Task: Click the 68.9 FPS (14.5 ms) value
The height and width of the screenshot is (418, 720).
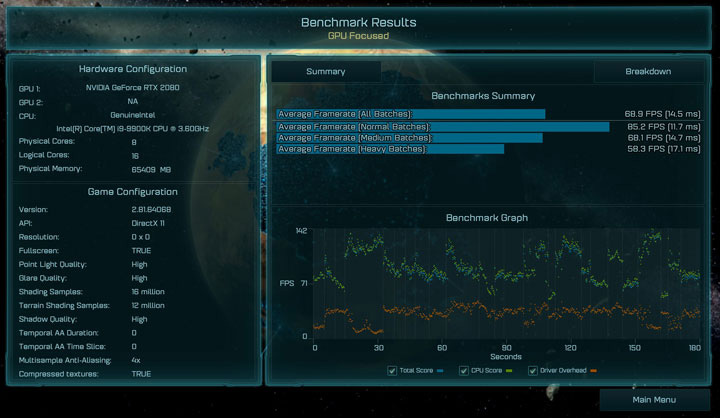Action: tap(663, 114)
